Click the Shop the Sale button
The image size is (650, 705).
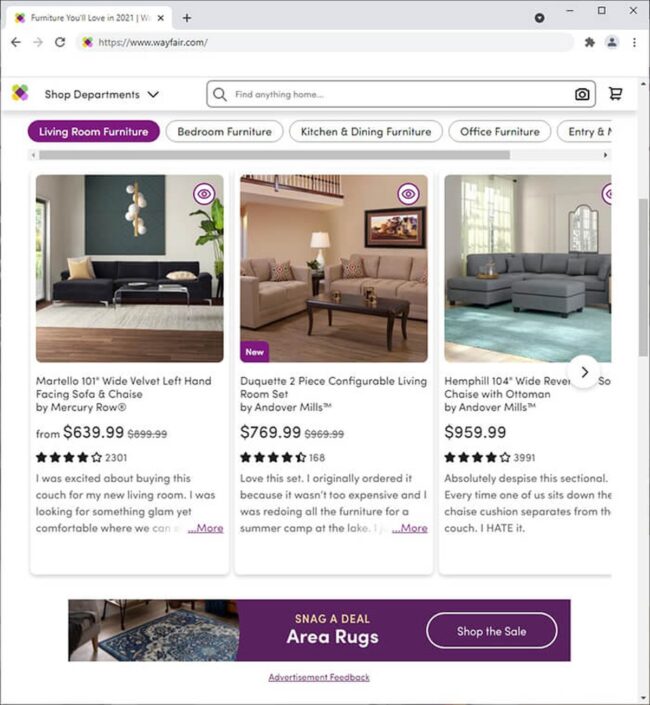(491, 631)
